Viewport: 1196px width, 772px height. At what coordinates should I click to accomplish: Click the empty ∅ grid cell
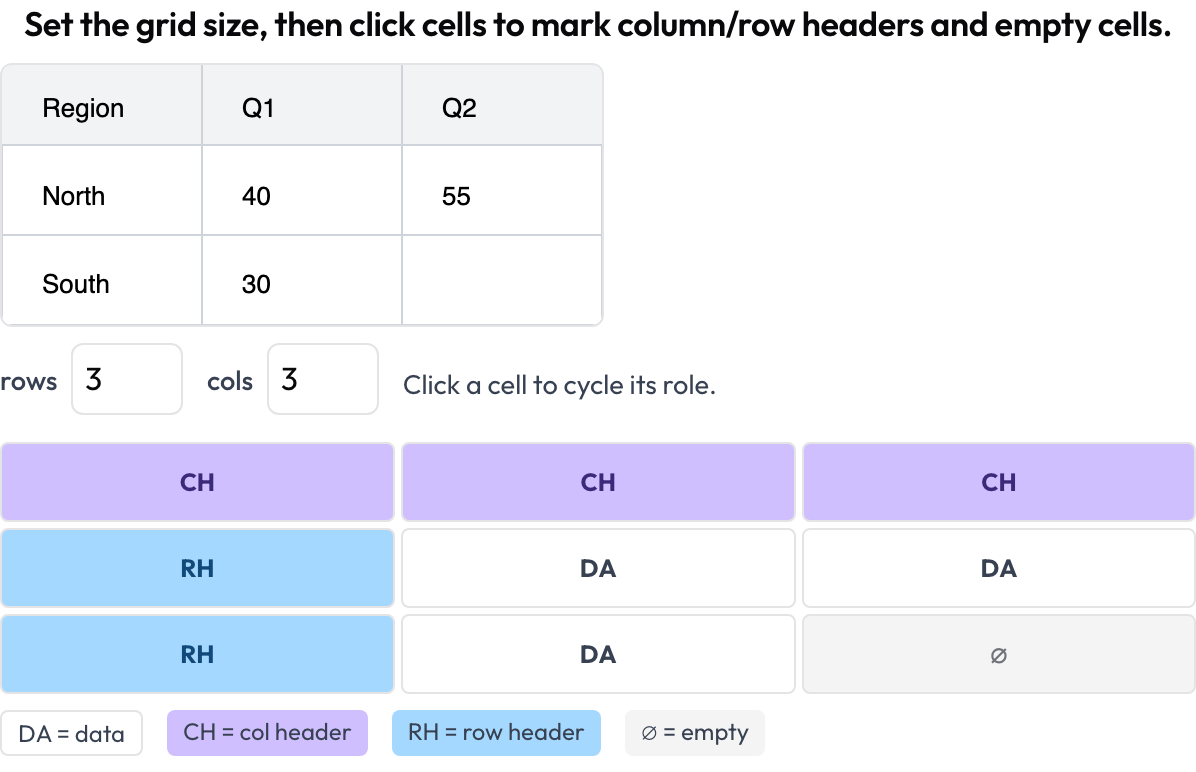point(998,655)
